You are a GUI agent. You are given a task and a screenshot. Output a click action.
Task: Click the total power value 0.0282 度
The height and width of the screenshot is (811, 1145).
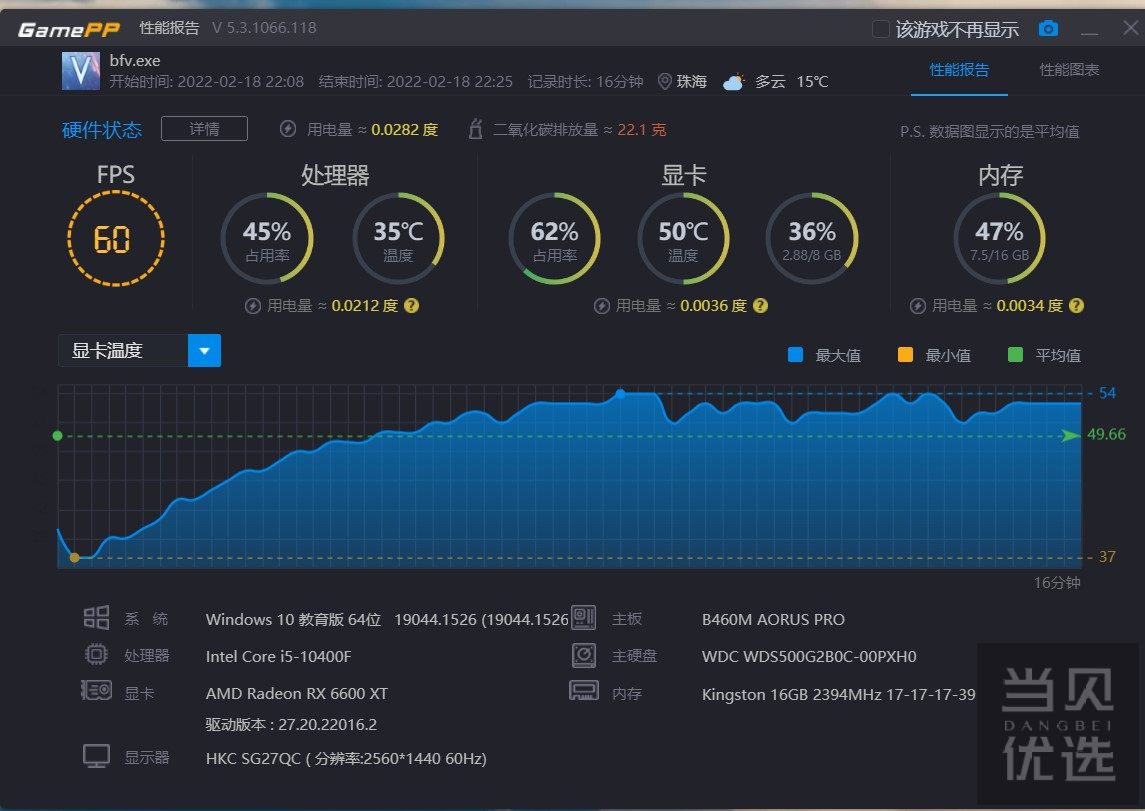pyautogui.click(x=405, y=130)
